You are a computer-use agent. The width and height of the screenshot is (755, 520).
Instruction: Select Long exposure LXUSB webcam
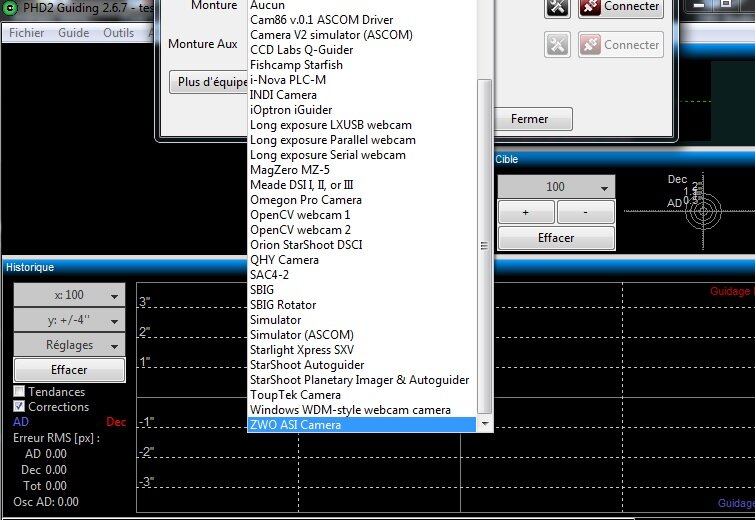coord(362,125)
